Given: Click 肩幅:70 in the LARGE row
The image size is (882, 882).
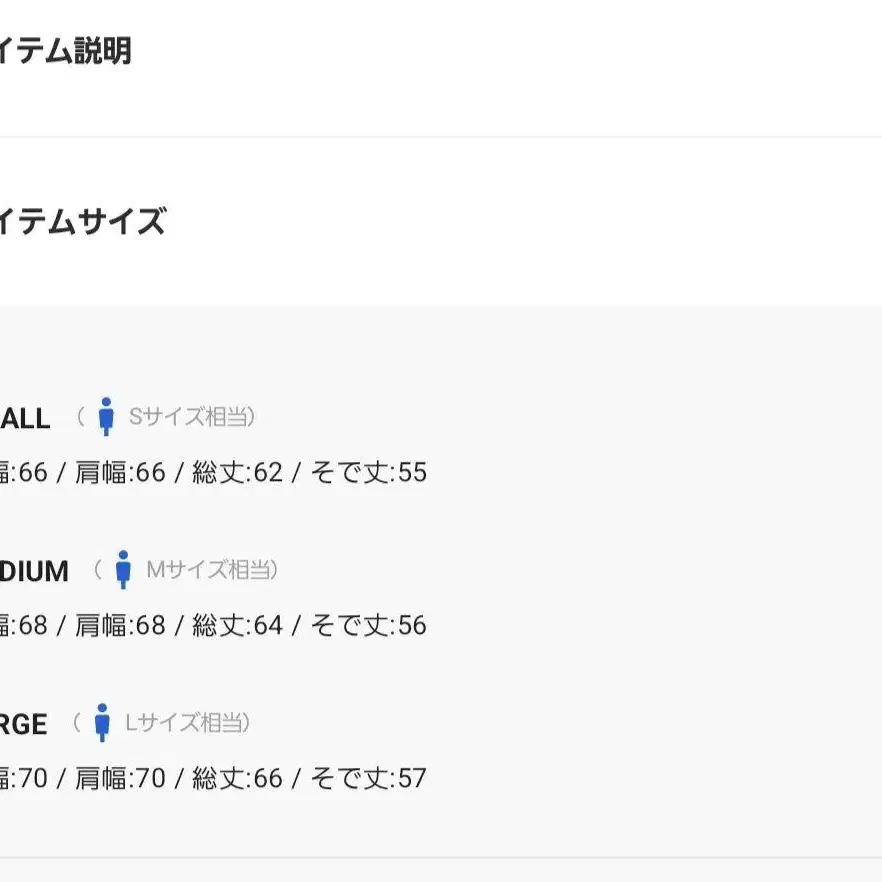Looking at the screenshot, I should click(120, 778).
